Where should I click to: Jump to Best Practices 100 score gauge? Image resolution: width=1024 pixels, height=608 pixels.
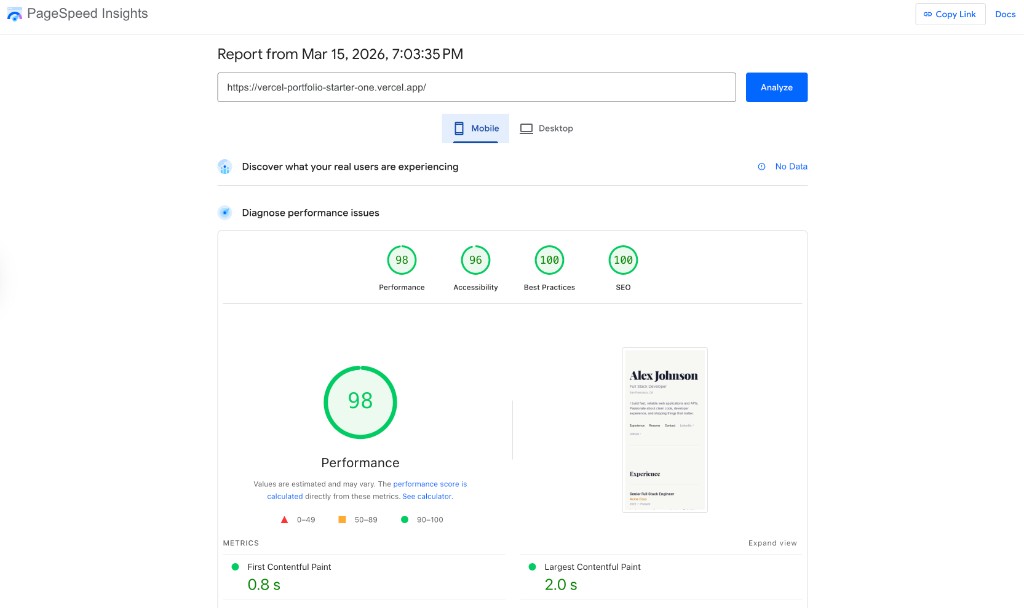click(549, 261)
